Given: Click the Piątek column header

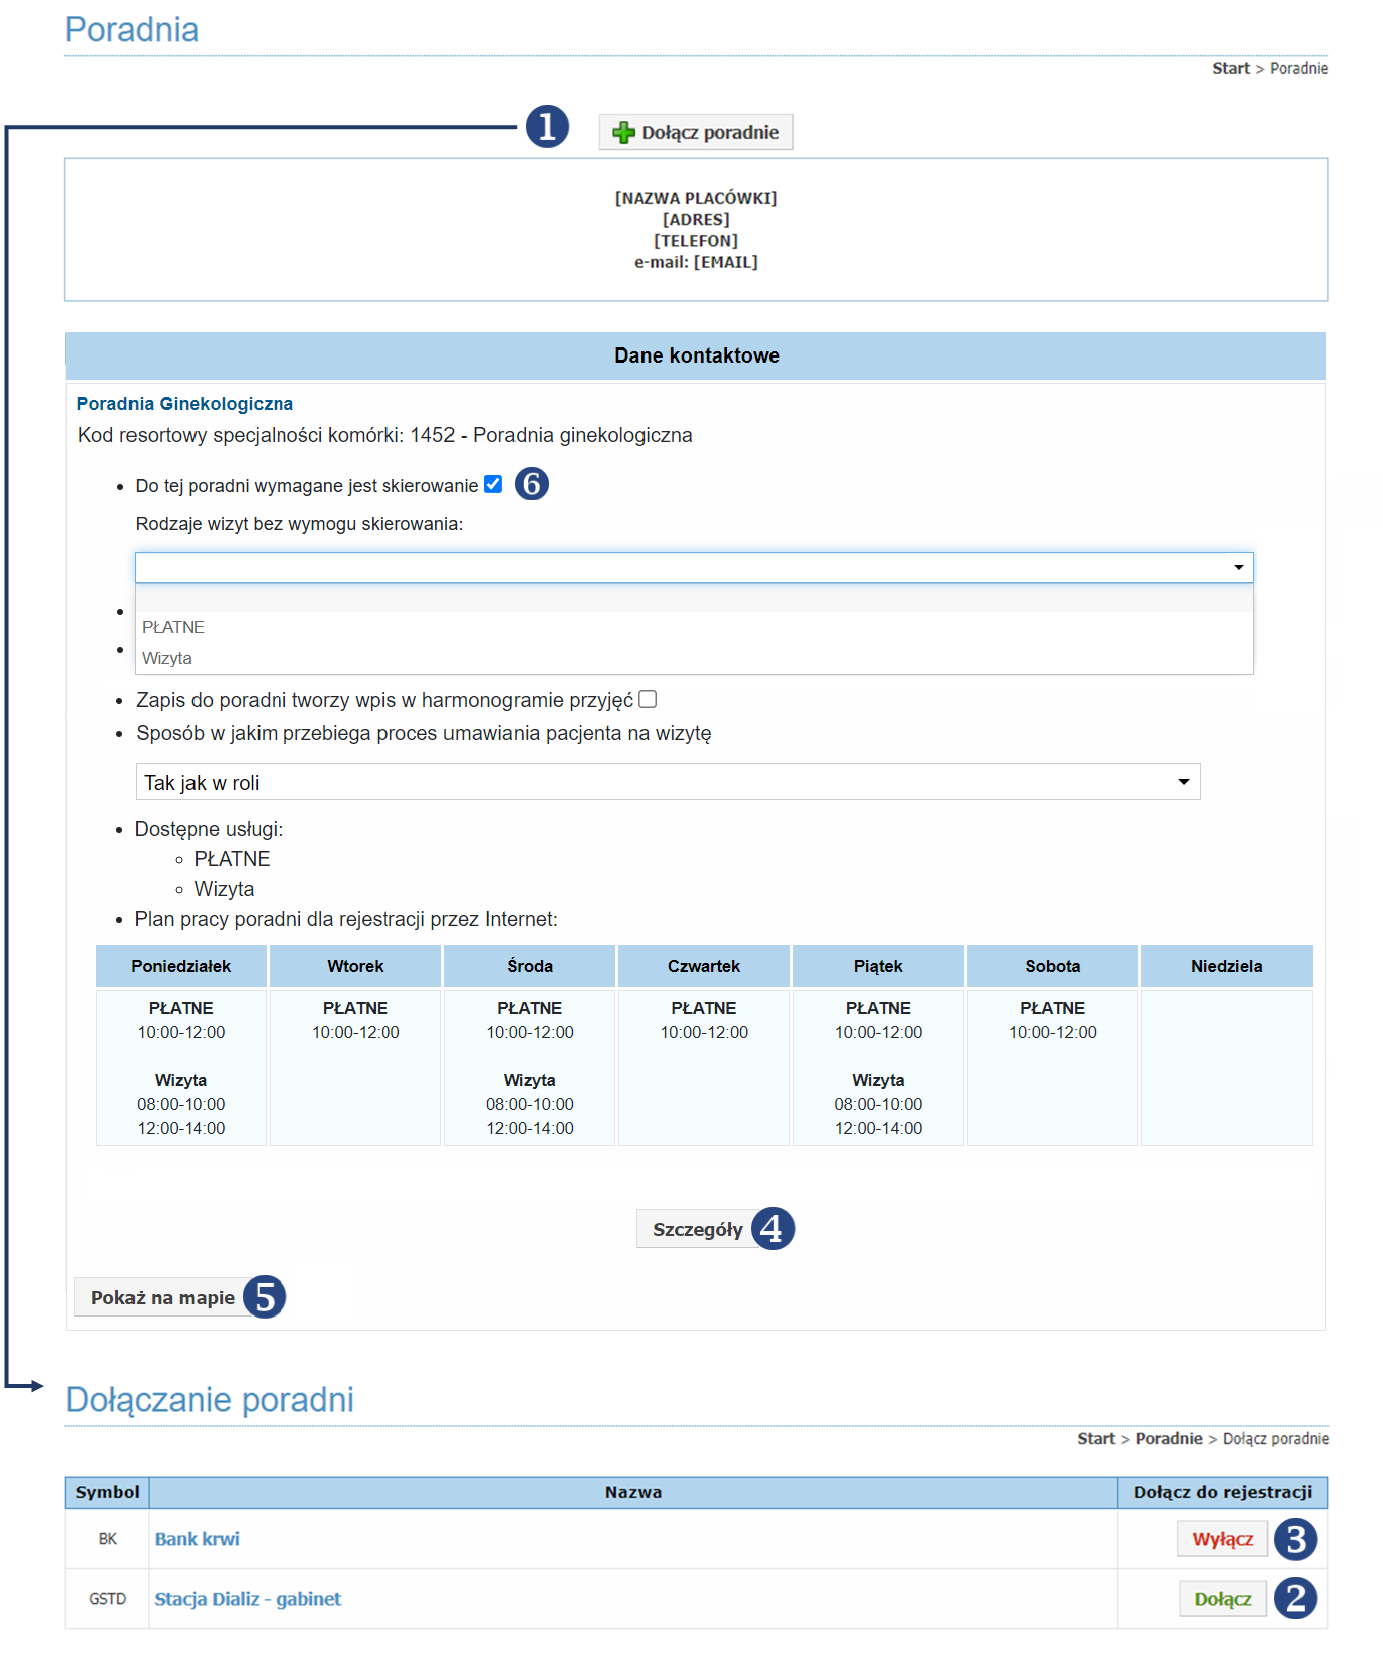Looking at the screenshot, I should point(878,966).
